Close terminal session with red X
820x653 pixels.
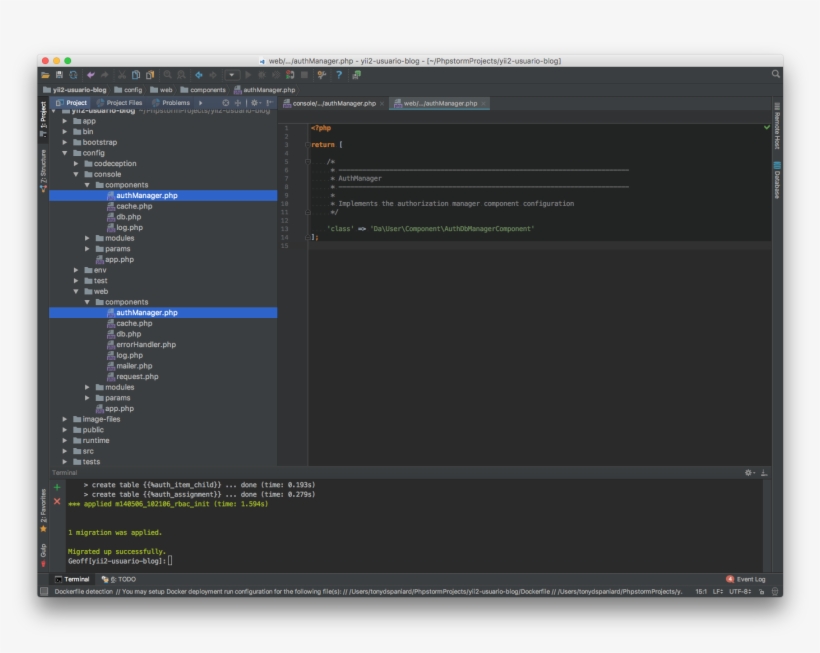pyautogui.click(x=57, y=501)
